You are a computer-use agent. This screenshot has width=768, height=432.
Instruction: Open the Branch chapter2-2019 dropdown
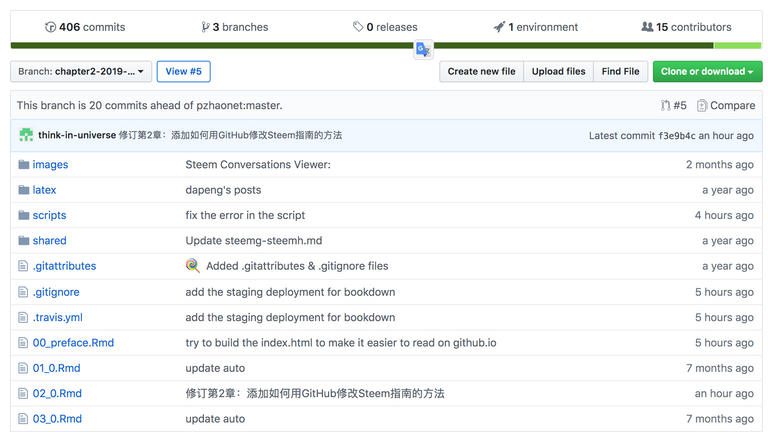(x=81, y=72)
